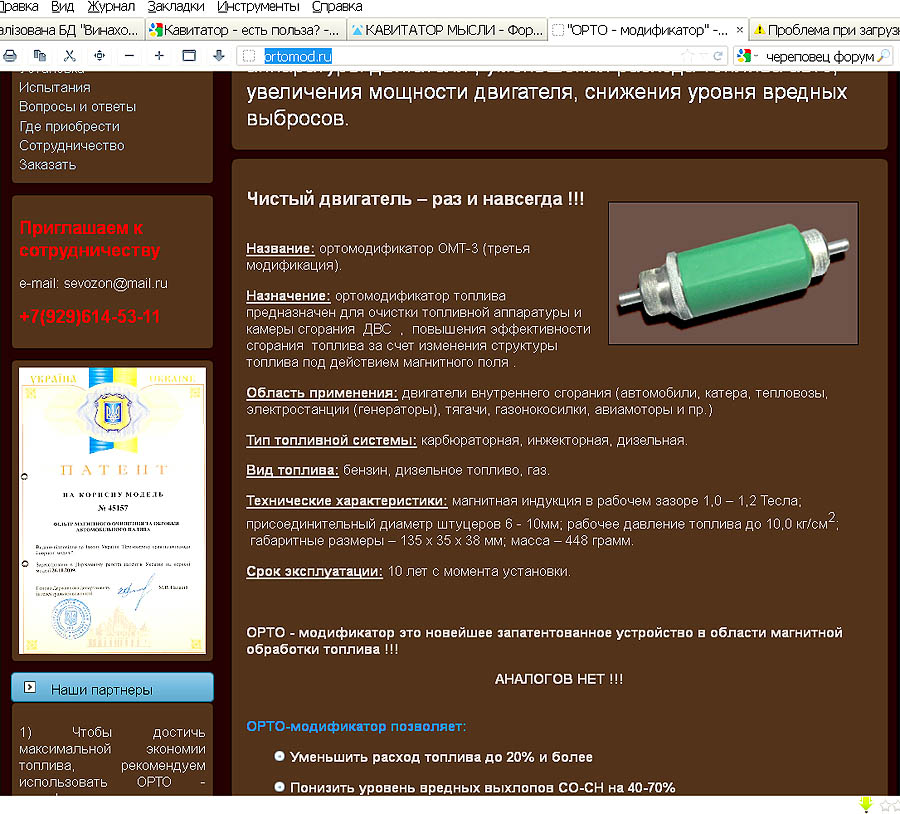Close the "ОРТО - модификатор" tab
The width and height of the screenshot is (900, 814).
[x=739, y=30]
